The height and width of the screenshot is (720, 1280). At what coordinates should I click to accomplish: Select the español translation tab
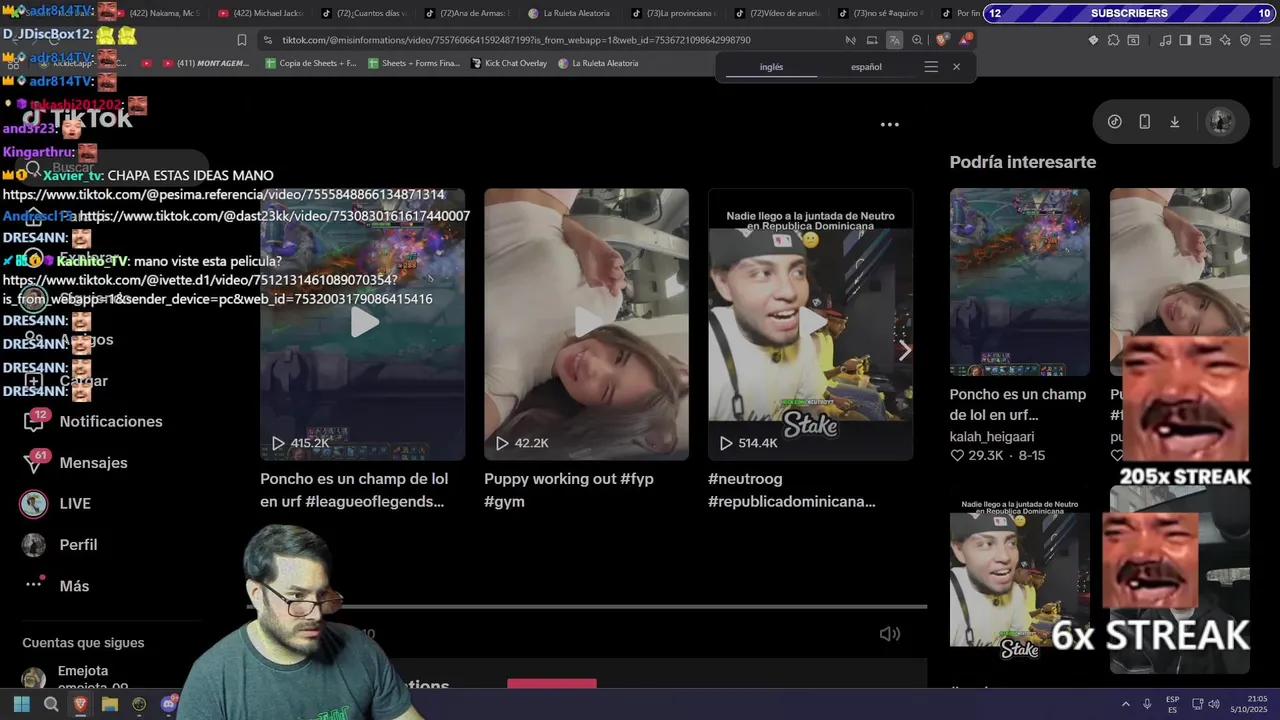click(866, 67)
